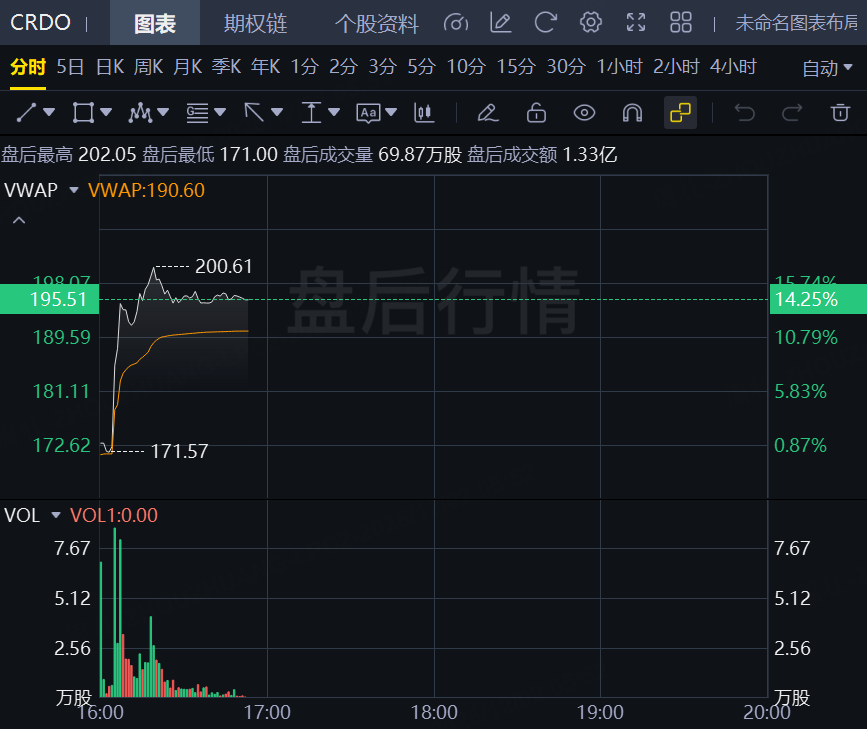This screenshot has width=867, height=729.
Task: Toggle the drawing lock icon
Action: 536,113
